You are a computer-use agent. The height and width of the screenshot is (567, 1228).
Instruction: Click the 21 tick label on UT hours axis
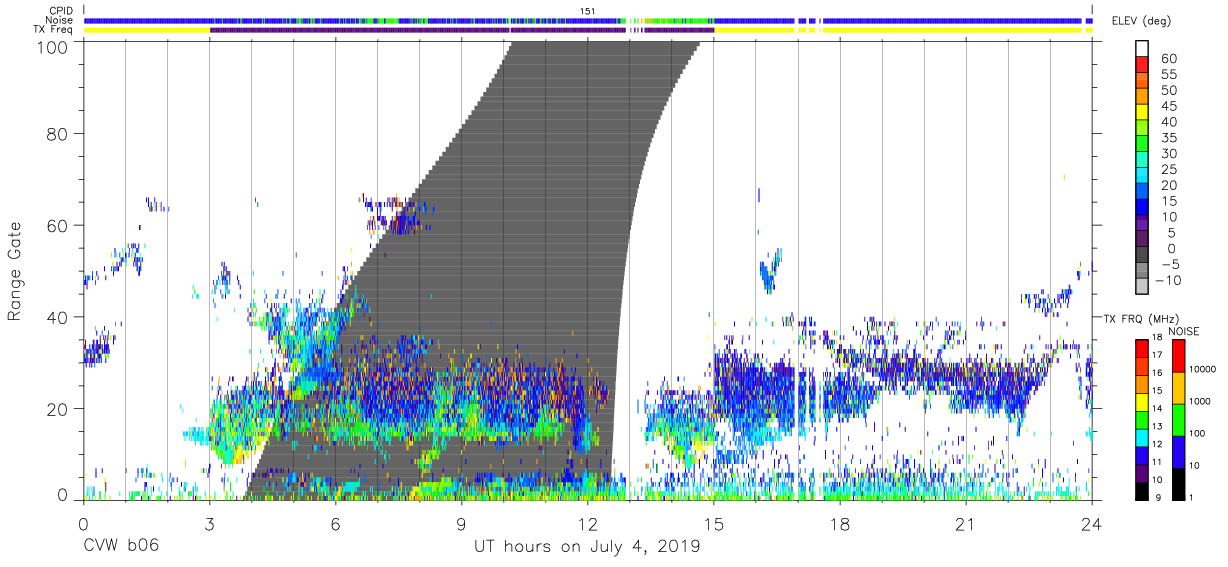tap(966, 523)
